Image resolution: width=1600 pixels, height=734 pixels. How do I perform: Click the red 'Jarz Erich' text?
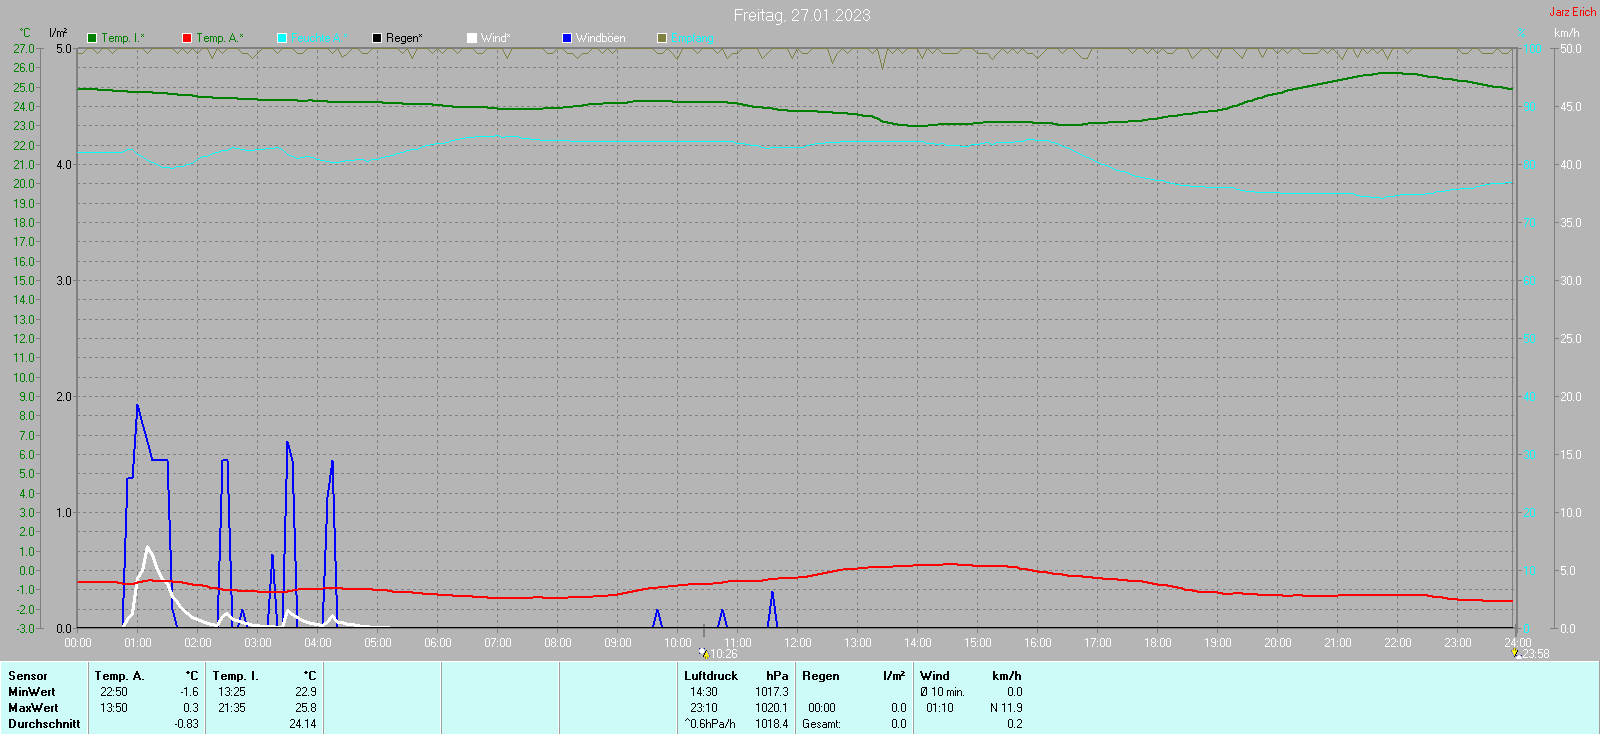point(1573,12)
